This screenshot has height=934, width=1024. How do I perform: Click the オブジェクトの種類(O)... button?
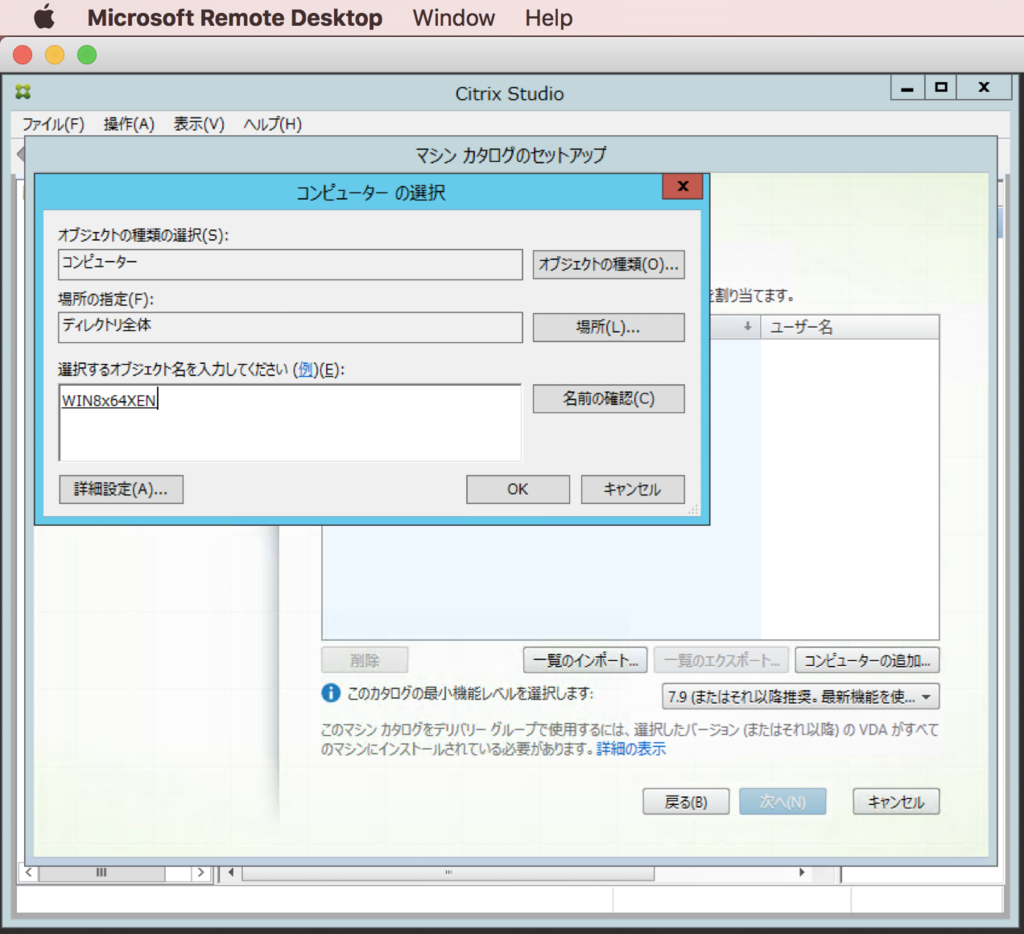(609, 265)
